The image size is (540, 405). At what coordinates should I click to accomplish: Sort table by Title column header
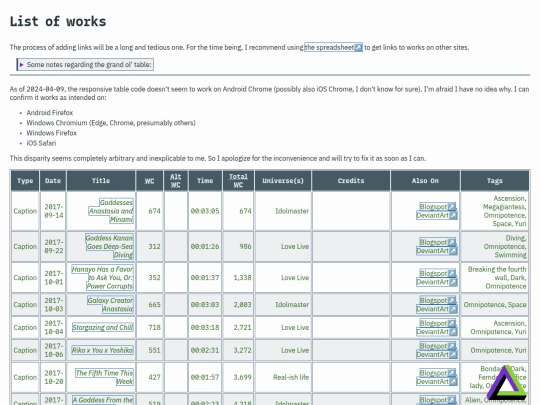[101, 180]
